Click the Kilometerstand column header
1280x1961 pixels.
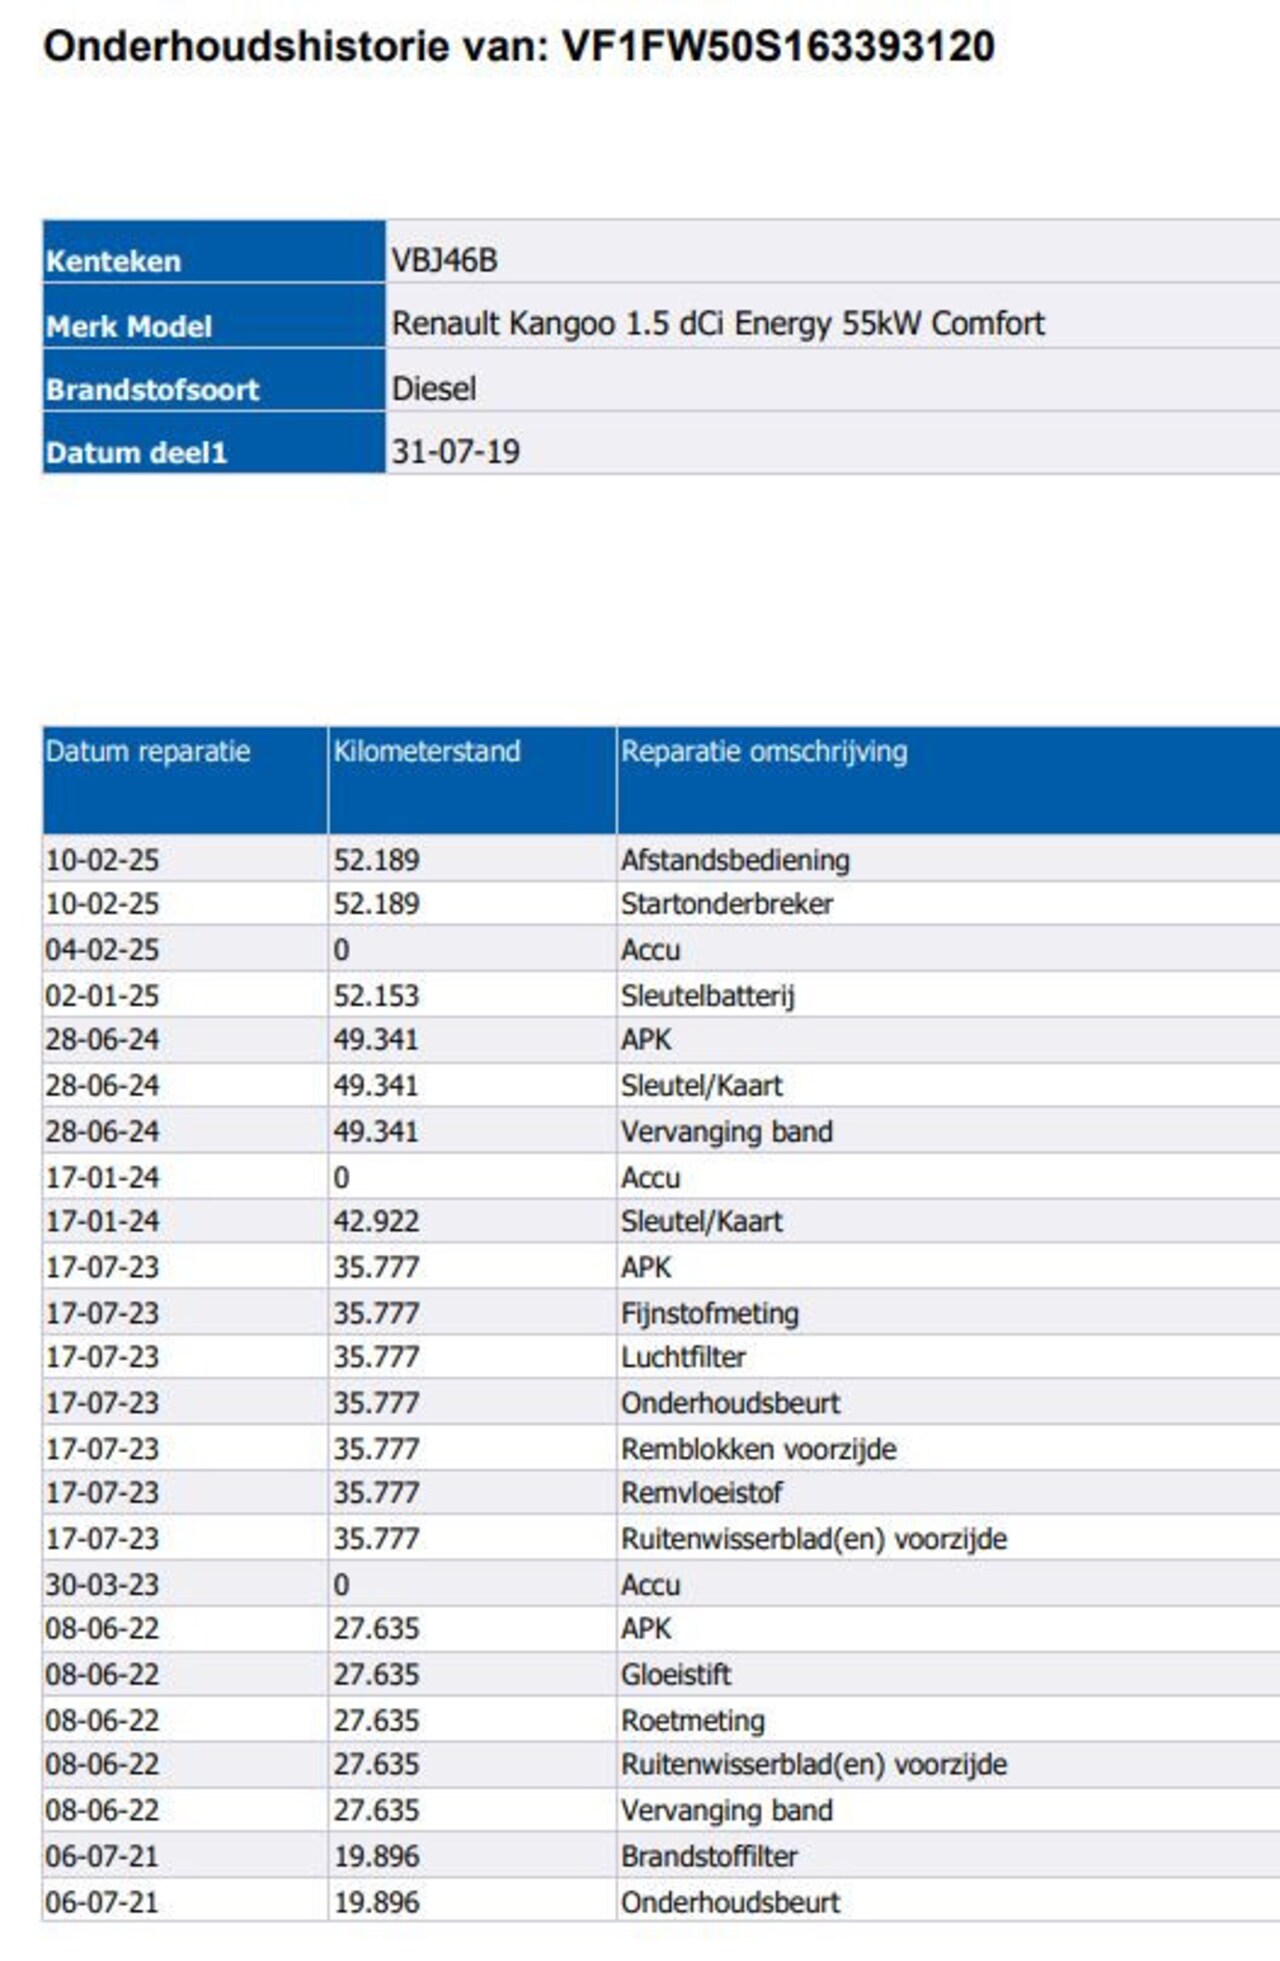click(427, 752)
